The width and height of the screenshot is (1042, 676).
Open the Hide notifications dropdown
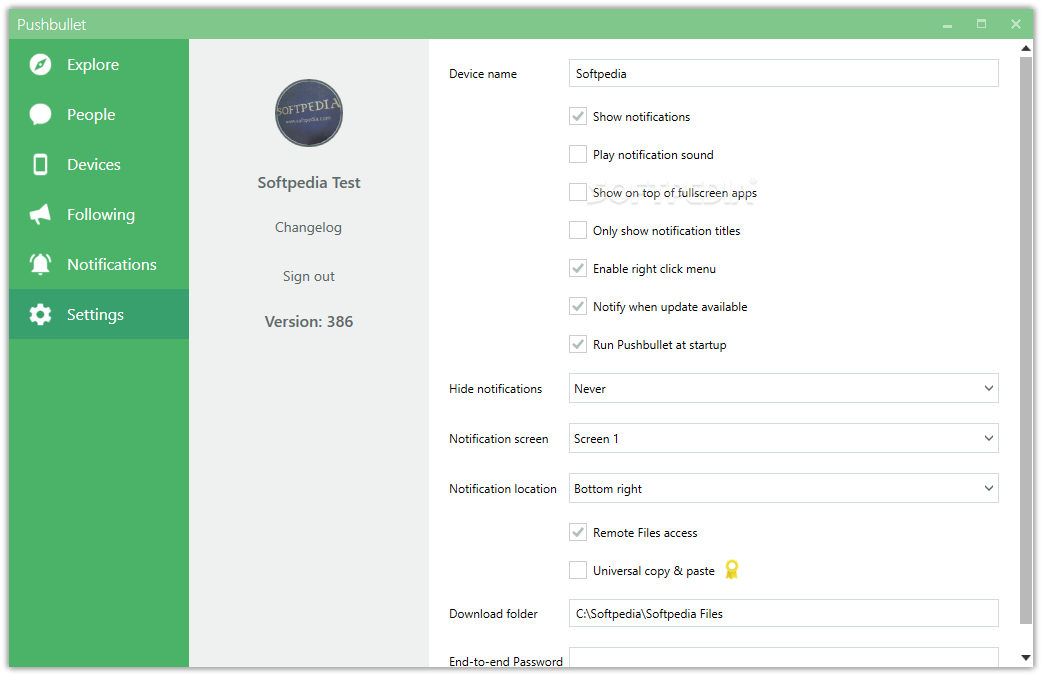(x=783, y=388)
